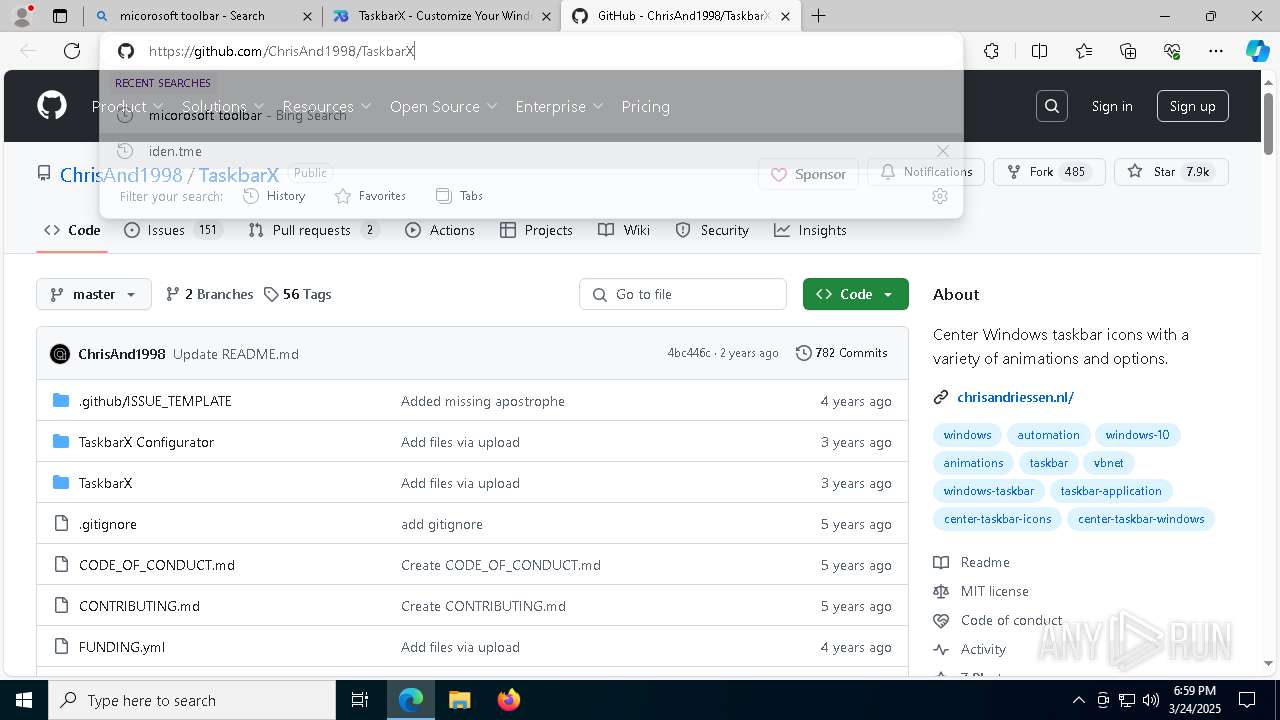Open tab actions menu icon
This screenshot has width=1280, height=720.
tap(60, 16)
